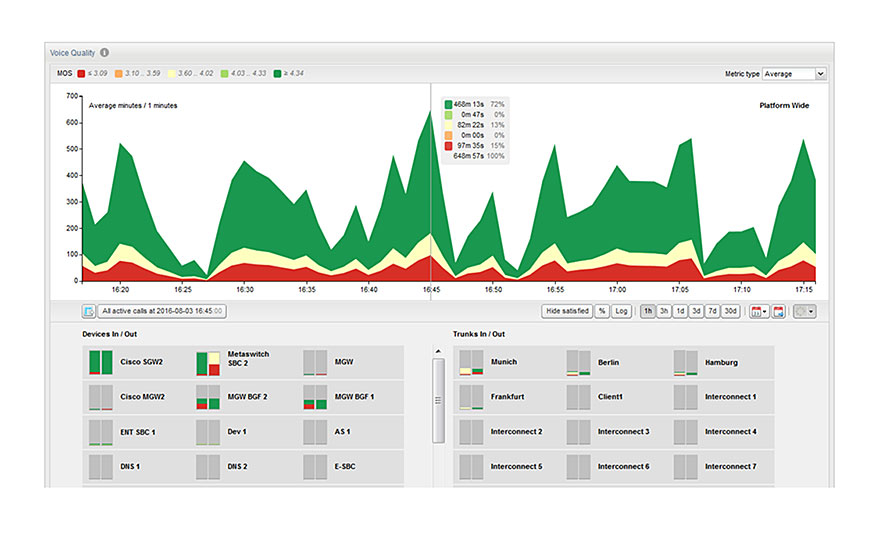Click the 82m 22s tooltip value

pos(470,125)
